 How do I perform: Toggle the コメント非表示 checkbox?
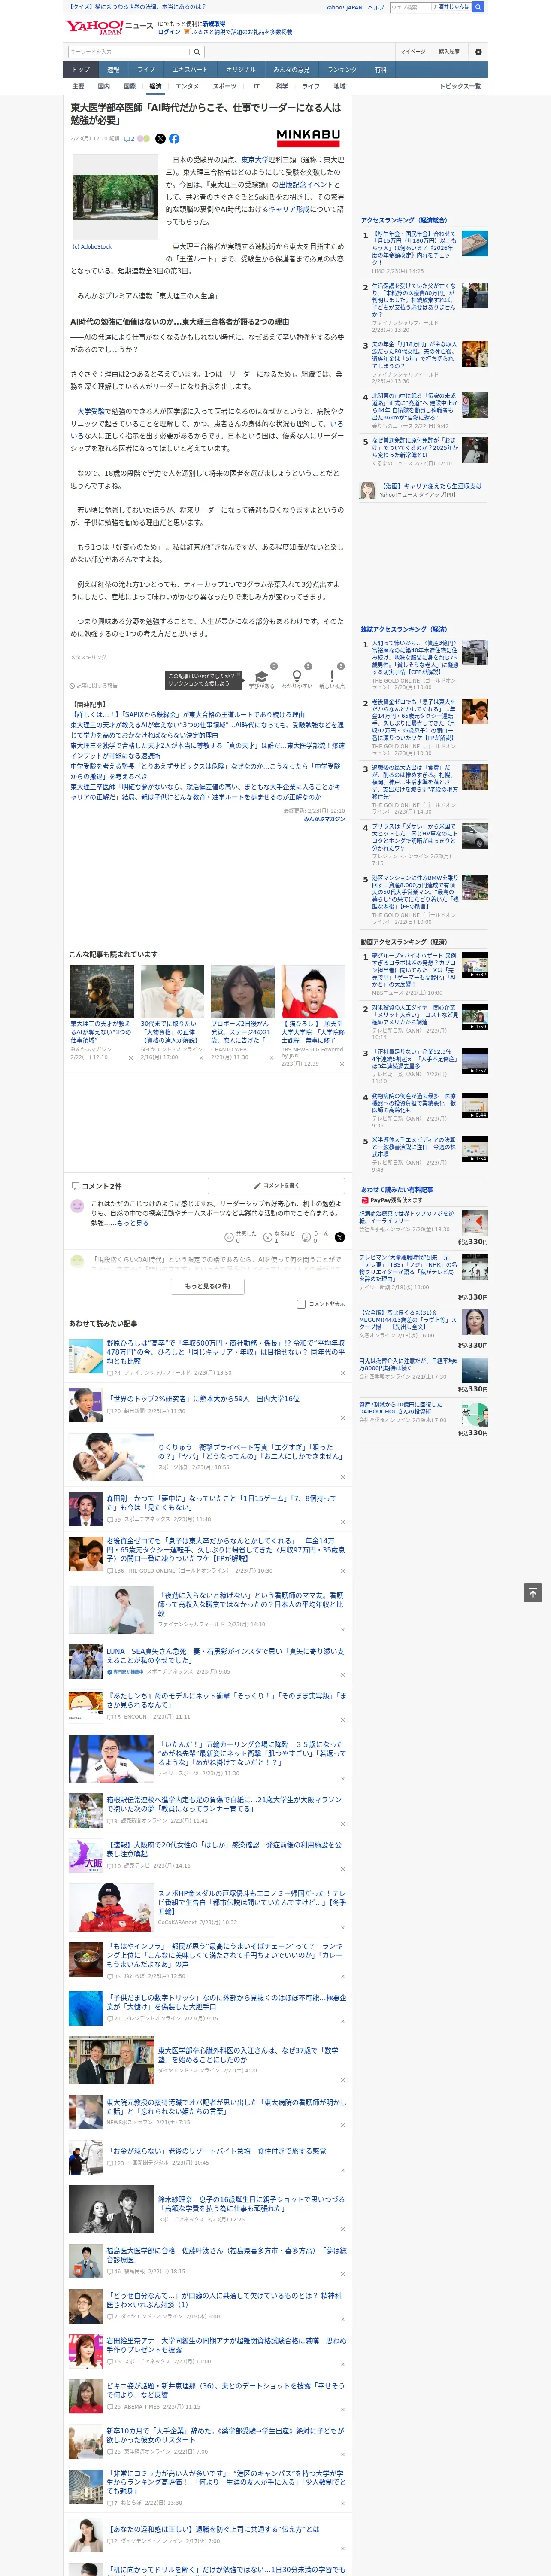[x=301, y=1304]
